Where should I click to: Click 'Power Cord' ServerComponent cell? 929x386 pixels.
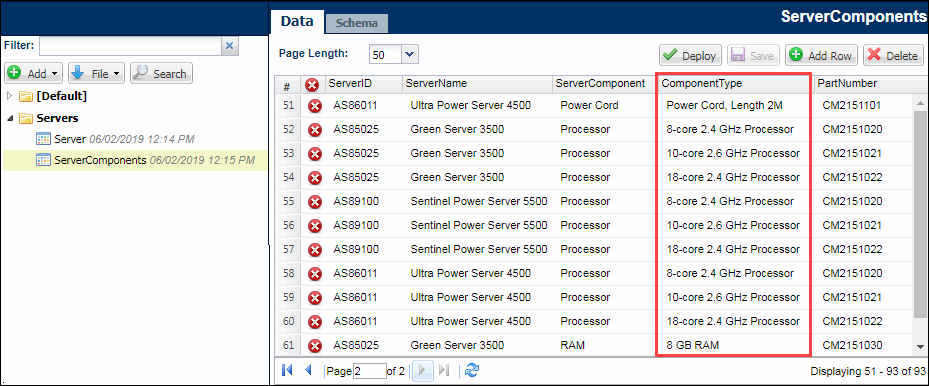tap(589, 106)
